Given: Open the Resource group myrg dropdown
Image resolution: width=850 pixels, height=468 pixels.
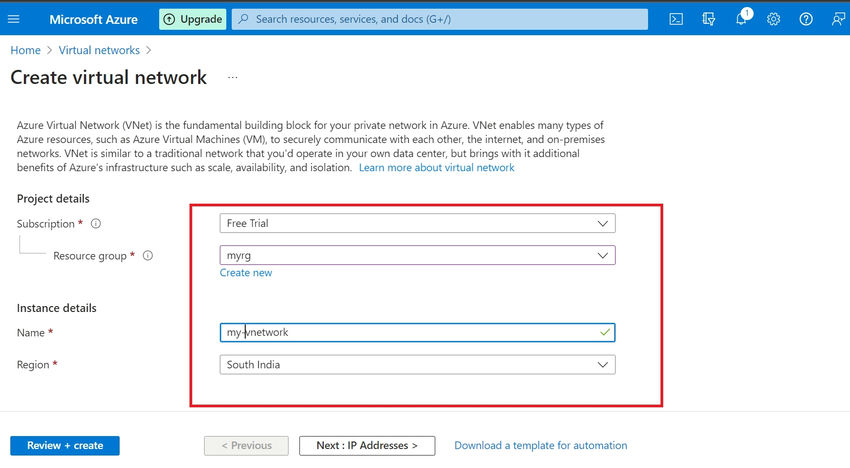Looking at the screenshot, I should 417,255.
